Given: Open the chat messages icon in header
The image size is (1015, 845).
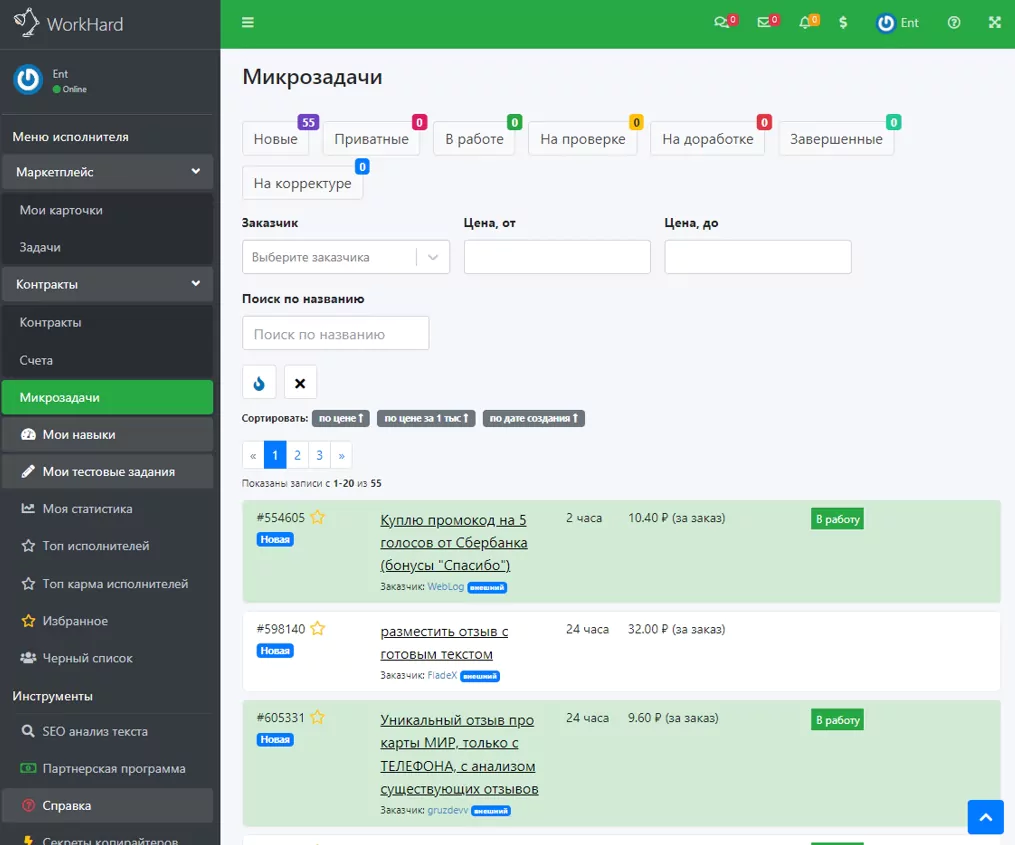Looking at the screenshot, I should [721, 23].
